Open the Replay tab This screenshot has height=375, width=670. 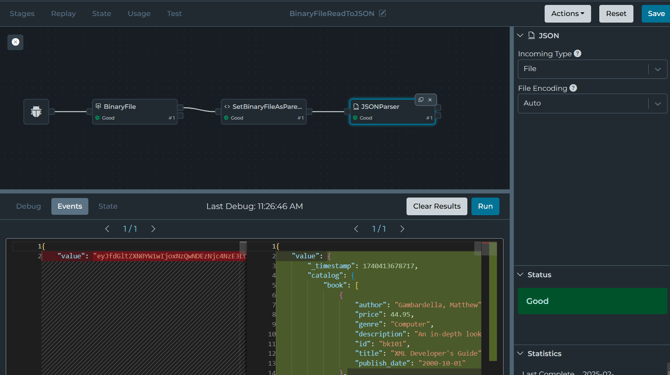pyautogui.click(x=63, y=14)
